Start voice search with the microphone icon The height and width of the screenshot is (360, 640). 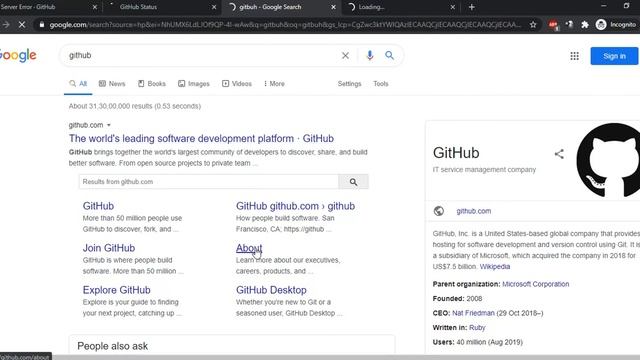click(369, 56)
